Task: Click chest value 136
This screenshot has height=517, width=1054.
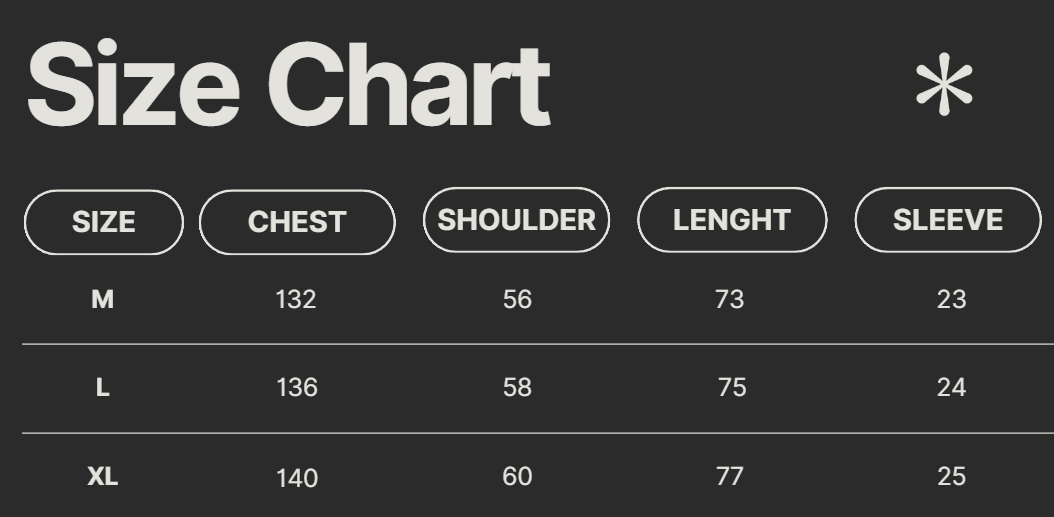Action: (x=297, y=387)
